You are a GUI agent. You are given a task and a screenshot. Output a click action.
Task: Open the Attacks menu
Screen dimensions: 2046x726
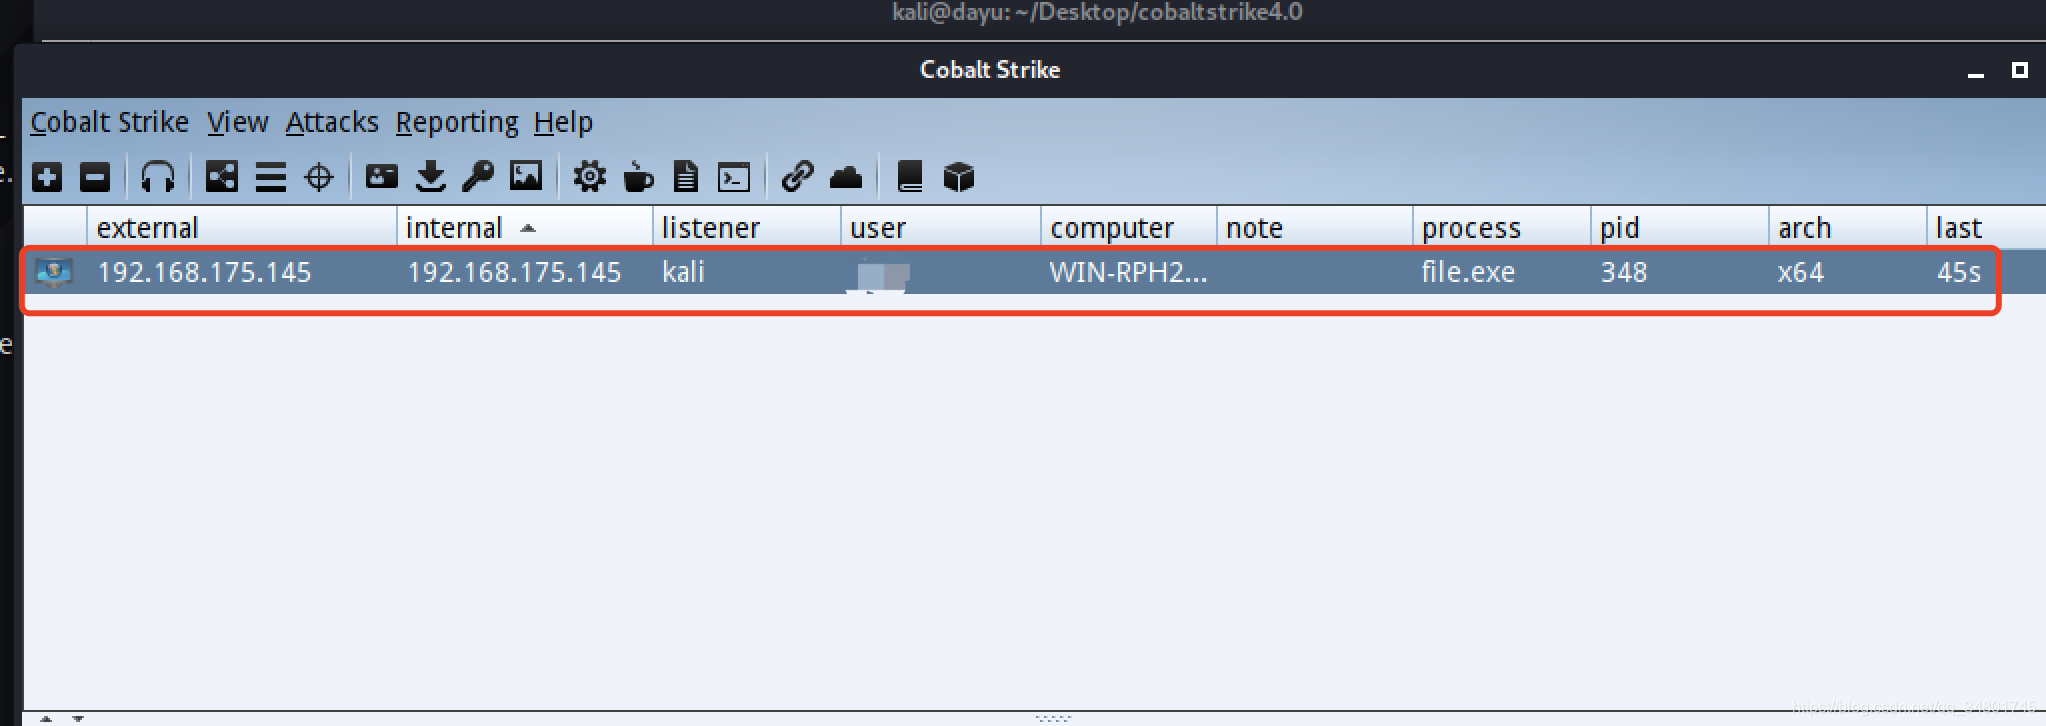pos(332,122)
